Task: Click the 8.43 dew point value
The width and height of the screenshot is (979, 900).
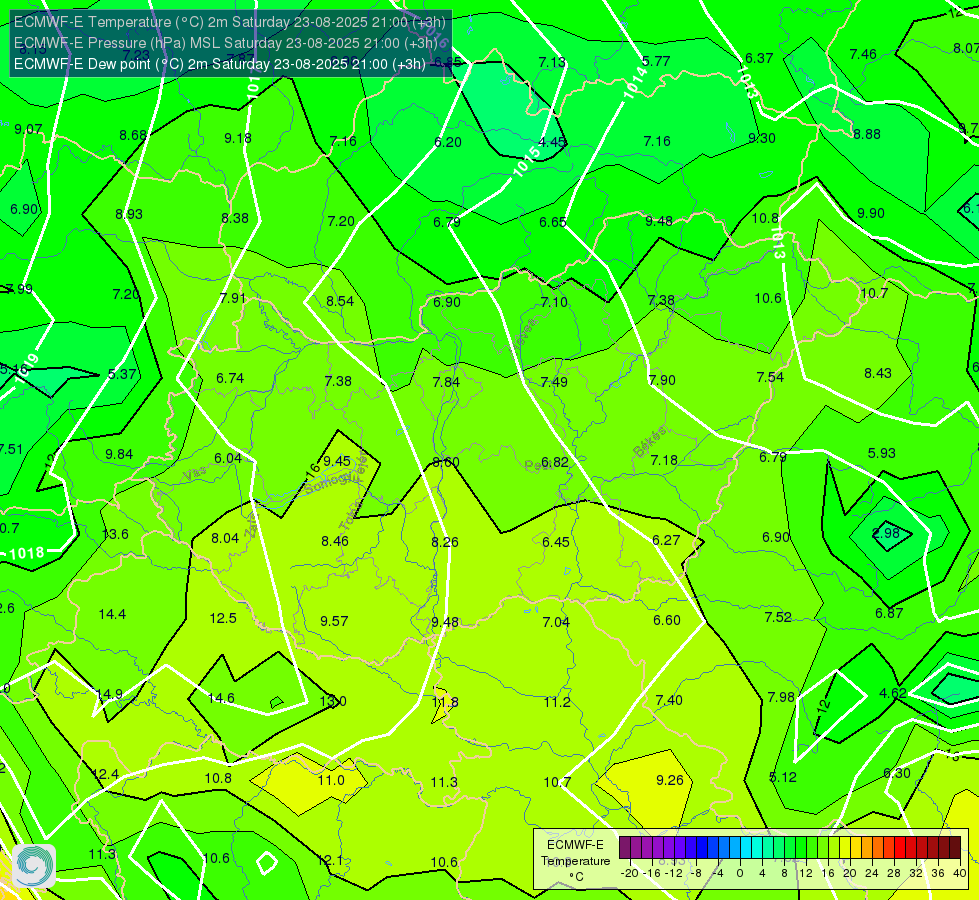Action: 878,373
